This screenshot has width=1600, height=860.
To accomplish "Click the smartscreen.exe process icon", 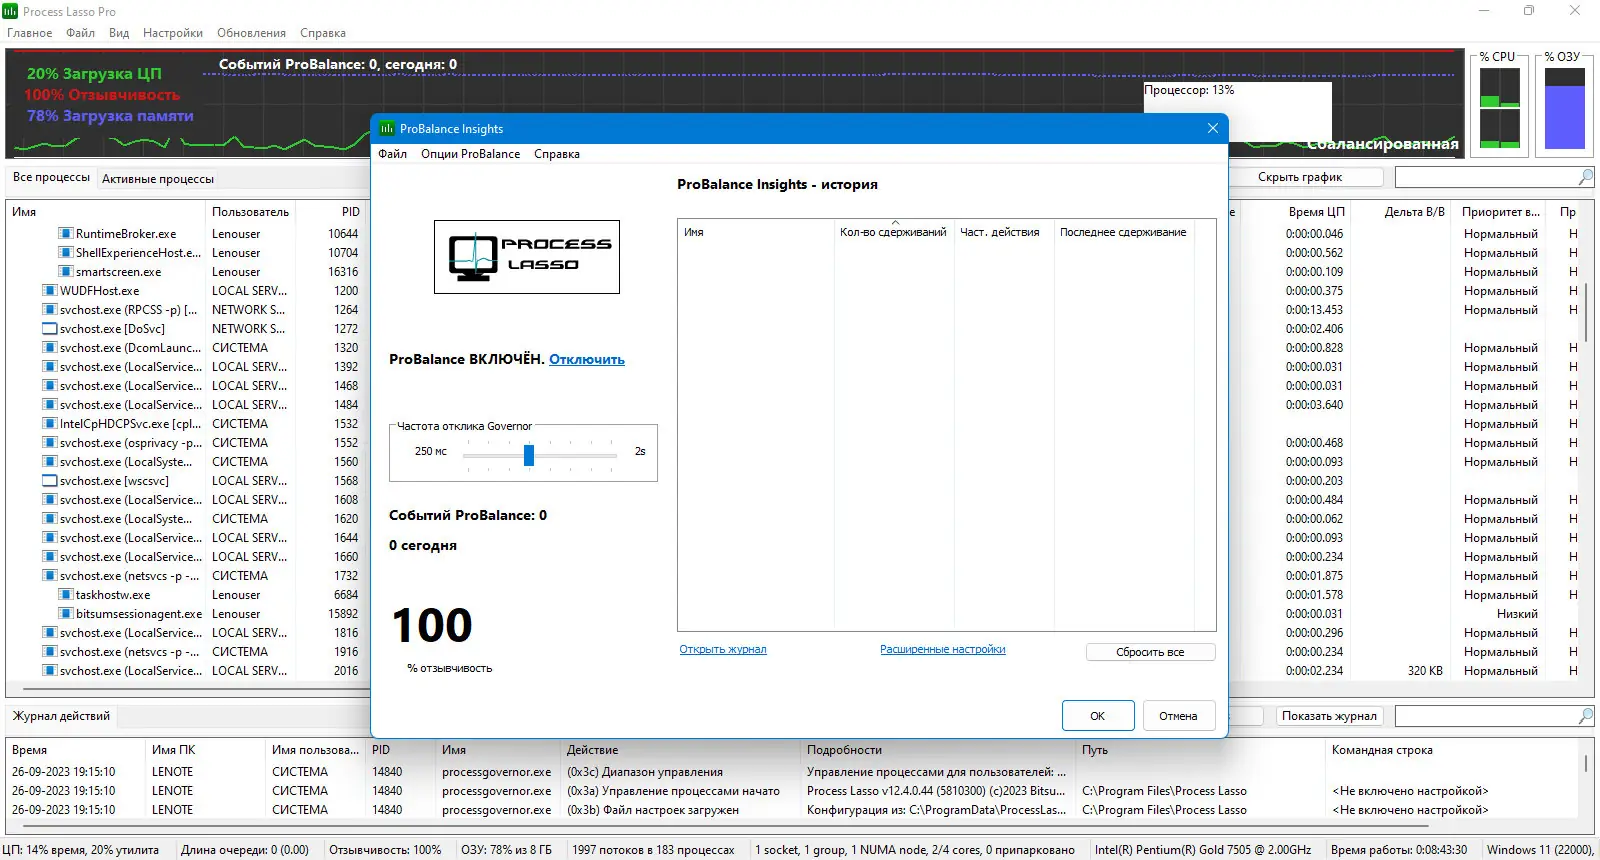I will (66, 272).
